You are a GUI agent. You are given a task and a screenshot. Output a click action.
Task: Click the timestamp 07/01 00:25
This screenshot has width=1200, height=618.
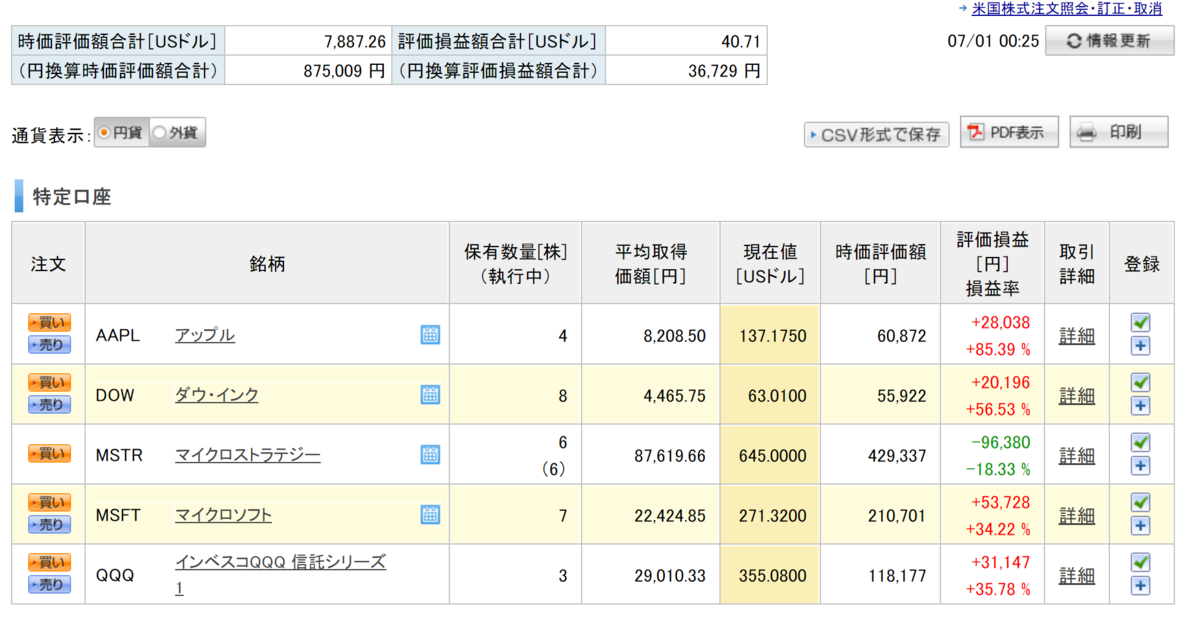pyautogui.click(x=993, y=41)
